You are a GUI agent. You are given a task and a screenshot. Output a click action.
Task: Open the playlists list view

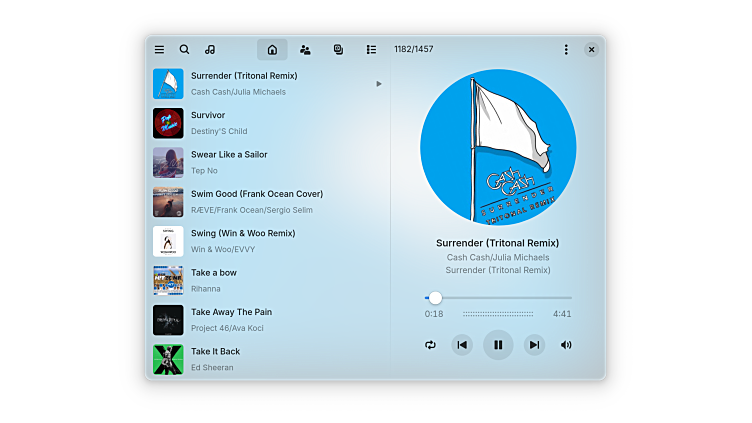point(371,49)
